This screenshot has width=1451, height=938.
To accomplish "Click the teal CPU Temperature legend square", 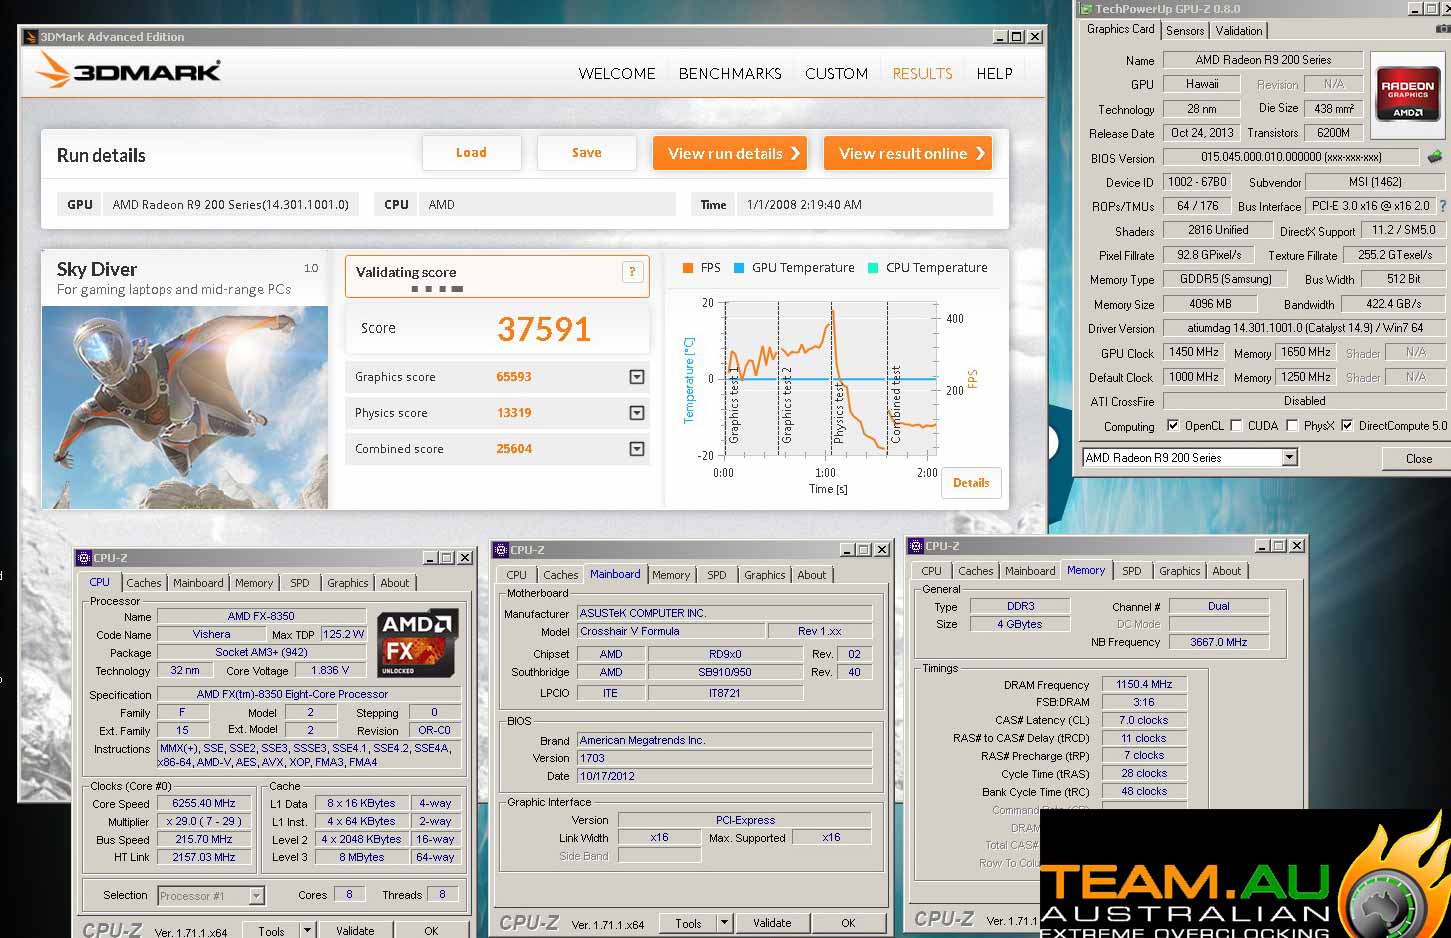I will coord(873,268).
